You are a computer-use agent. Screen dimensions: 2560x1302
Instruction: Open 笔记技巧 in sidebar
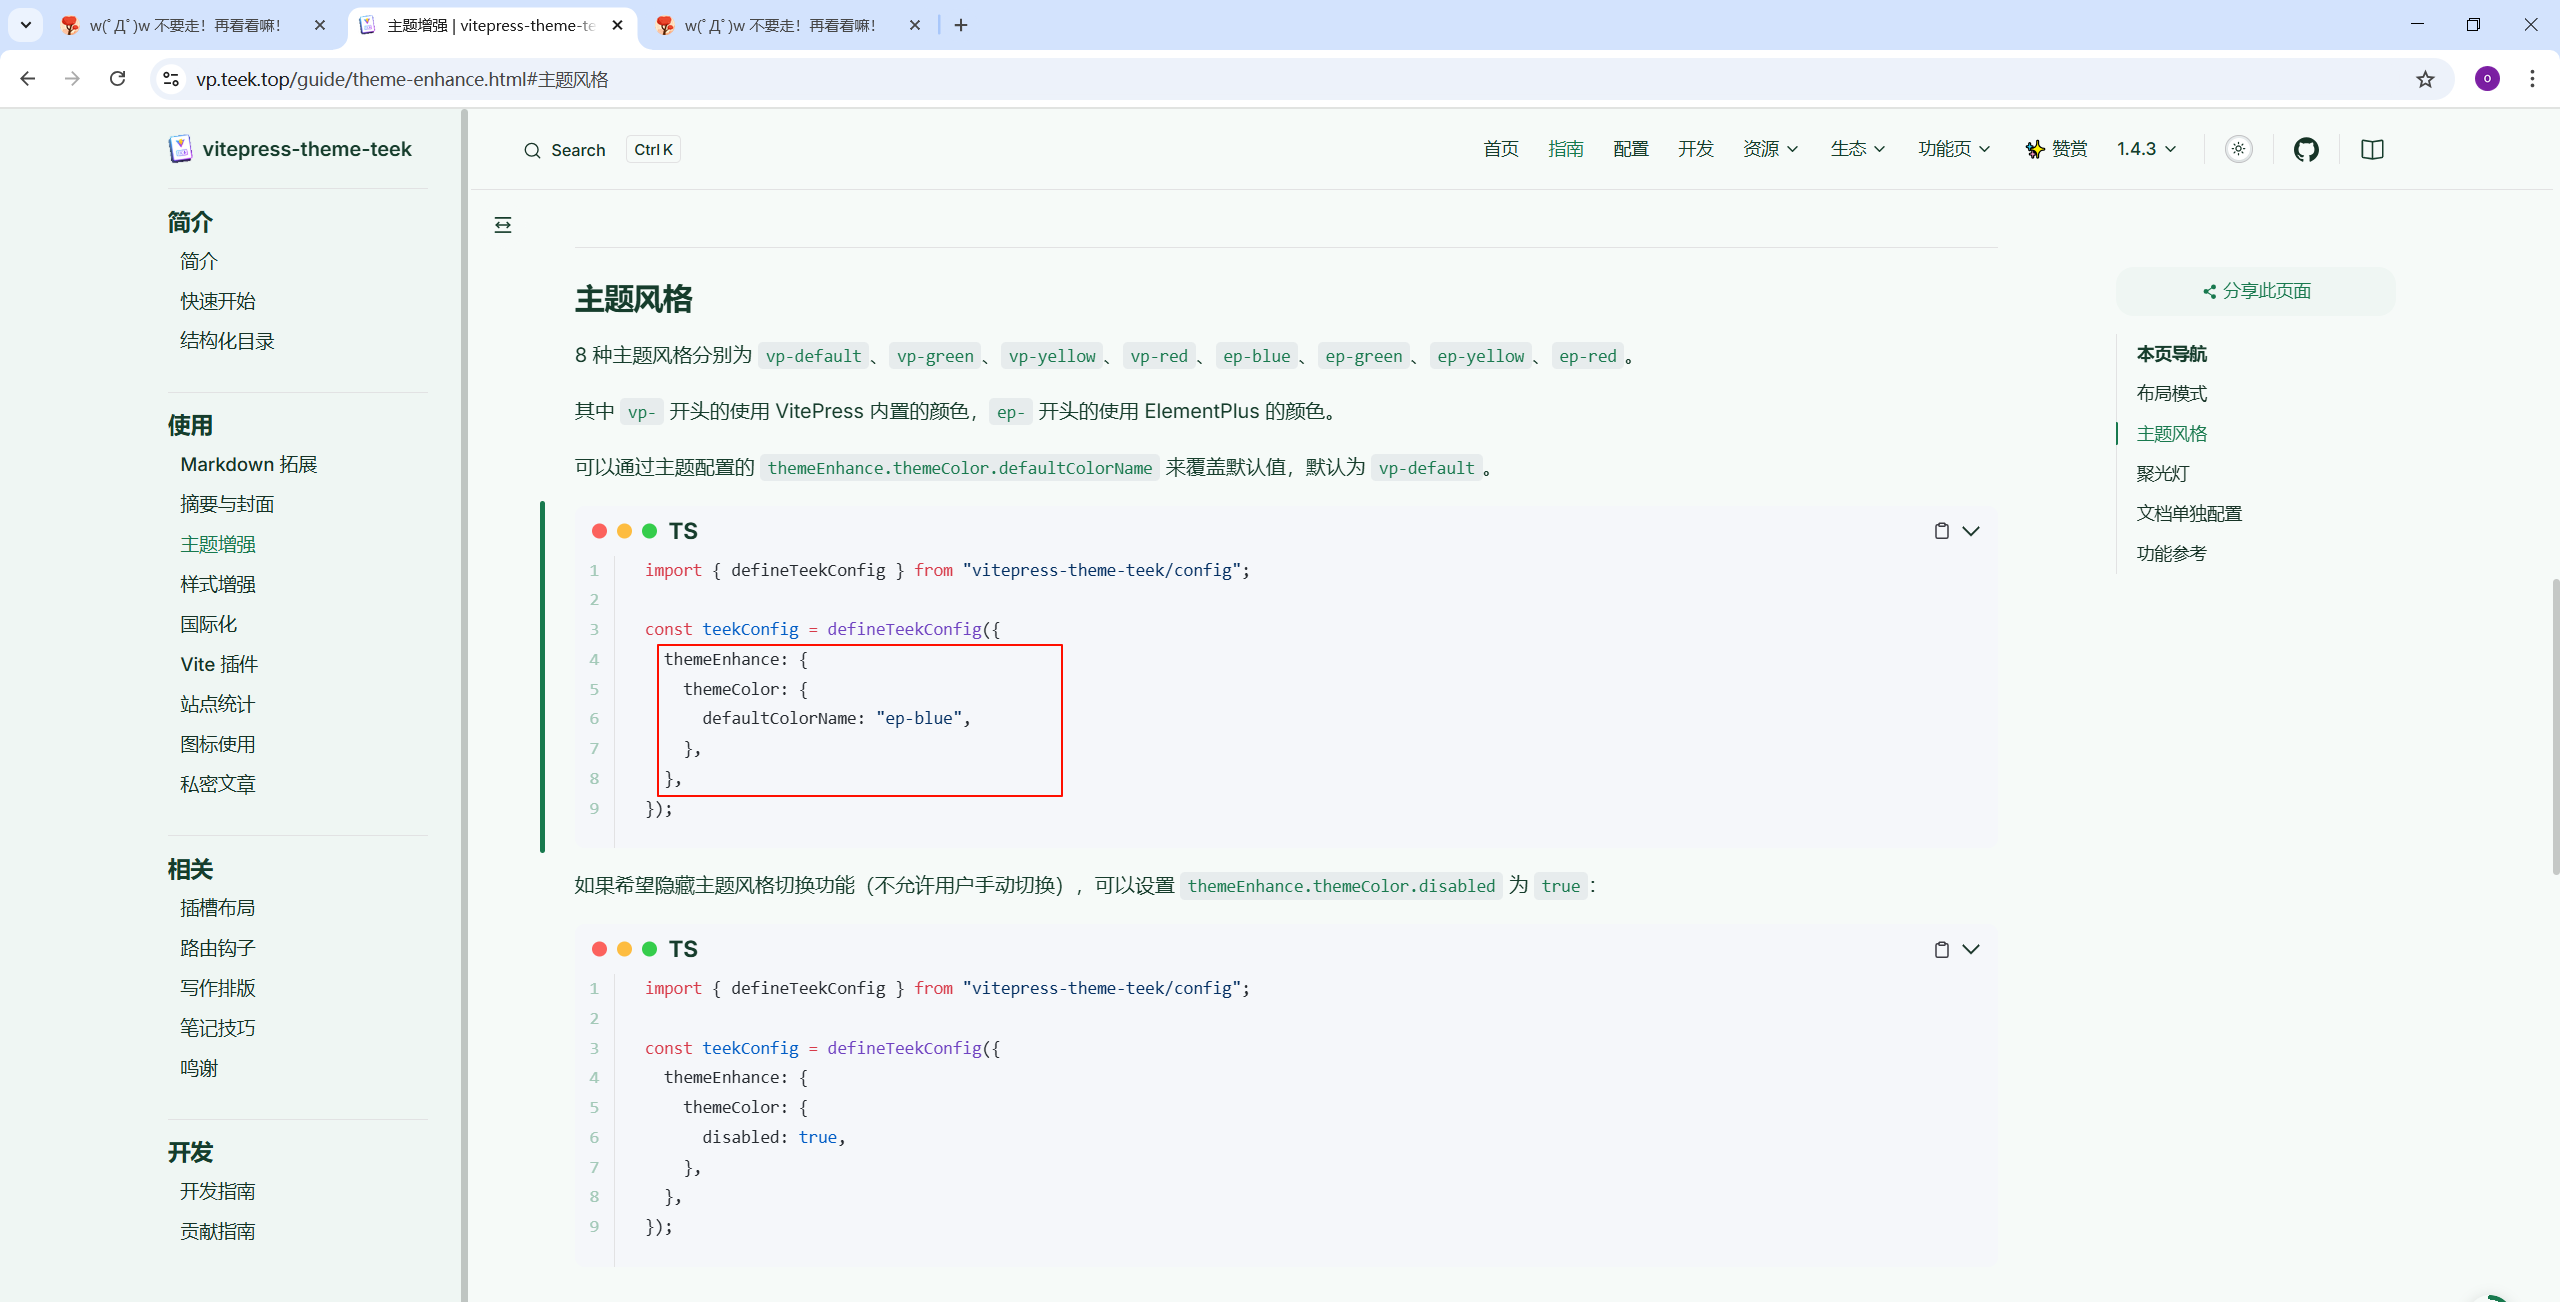pyautogui.click(x=218, y=1028)
